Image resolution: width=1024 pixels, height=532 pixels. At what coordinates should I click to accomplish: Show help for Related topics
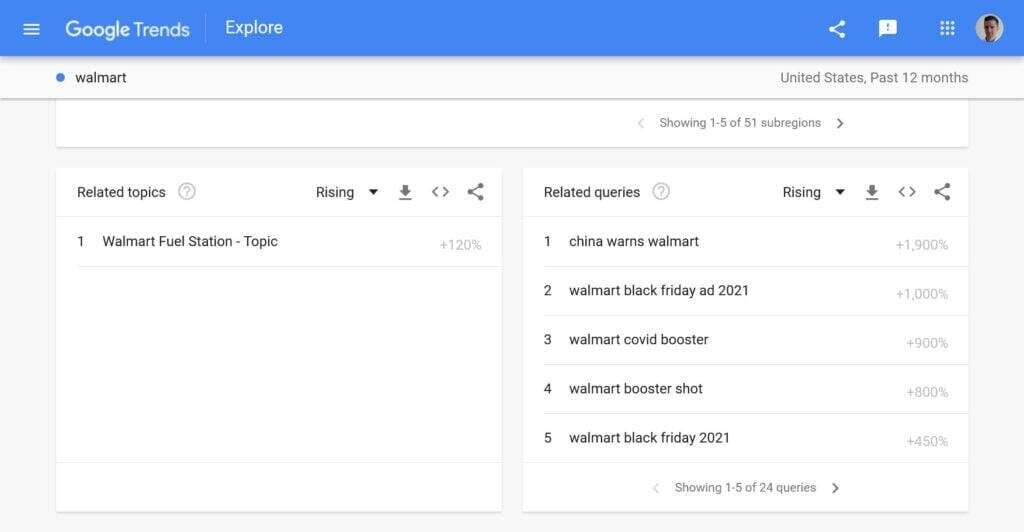coord(187,192)
